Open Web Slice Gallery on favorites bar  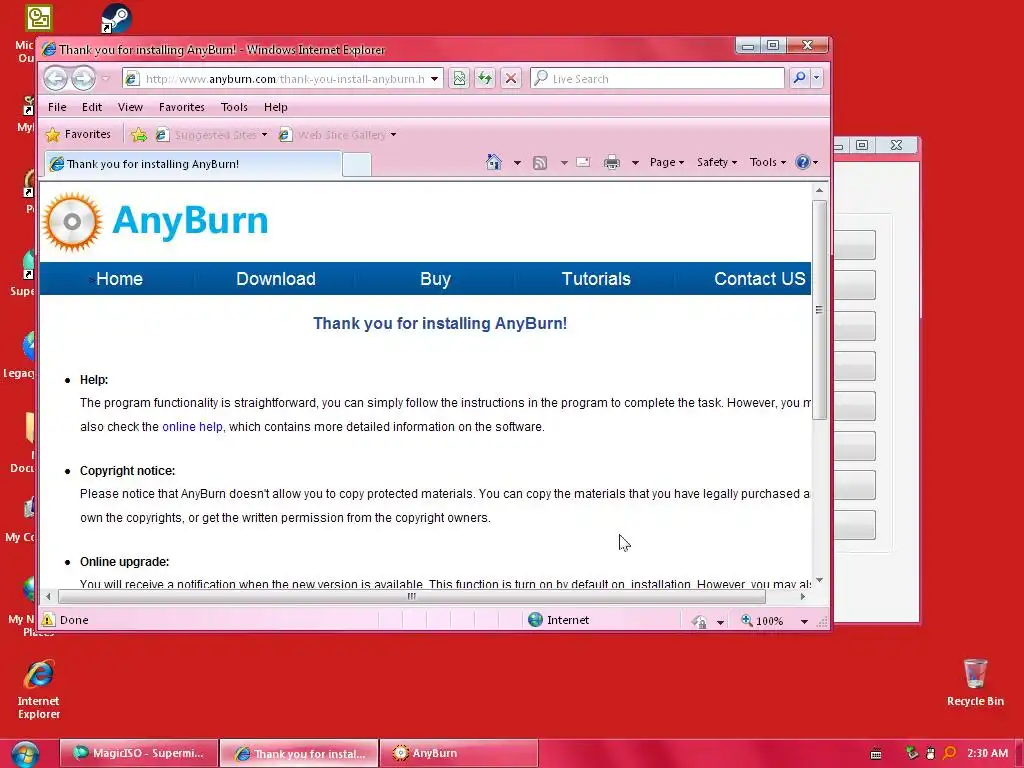click(337, 135)
